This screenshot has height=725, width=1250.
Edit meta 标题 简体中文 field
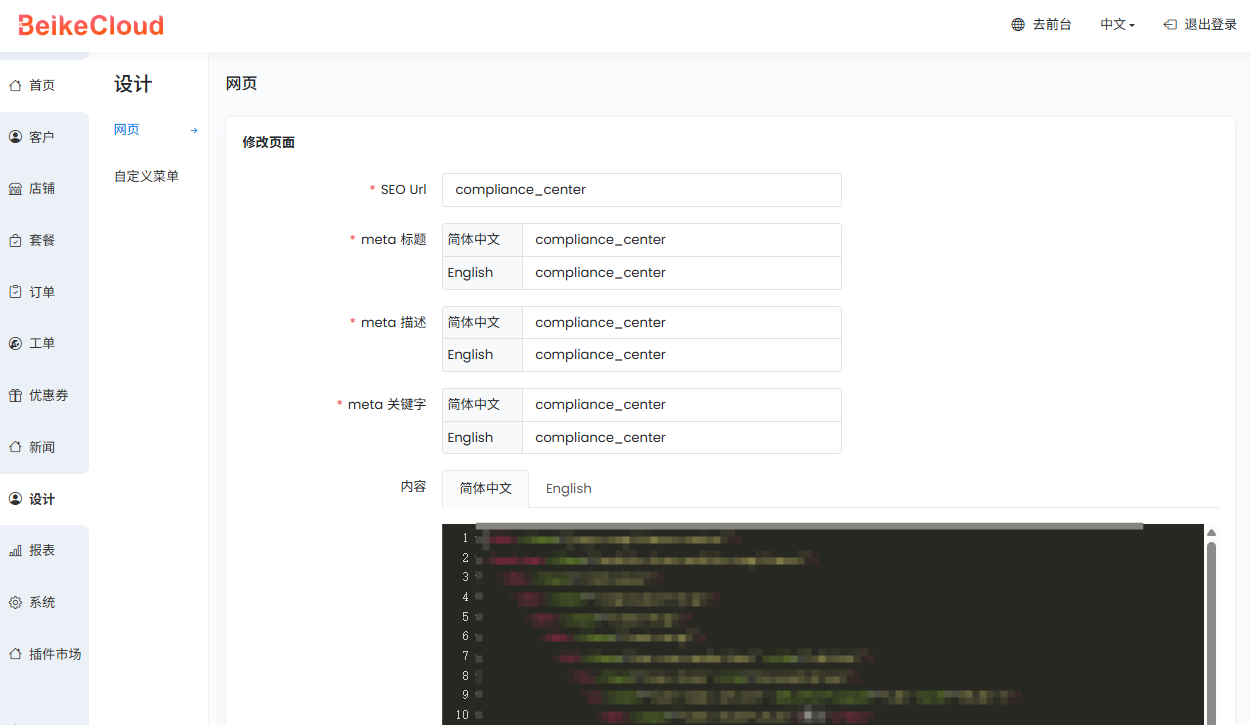pyautogui.click(x=681, y=240)
